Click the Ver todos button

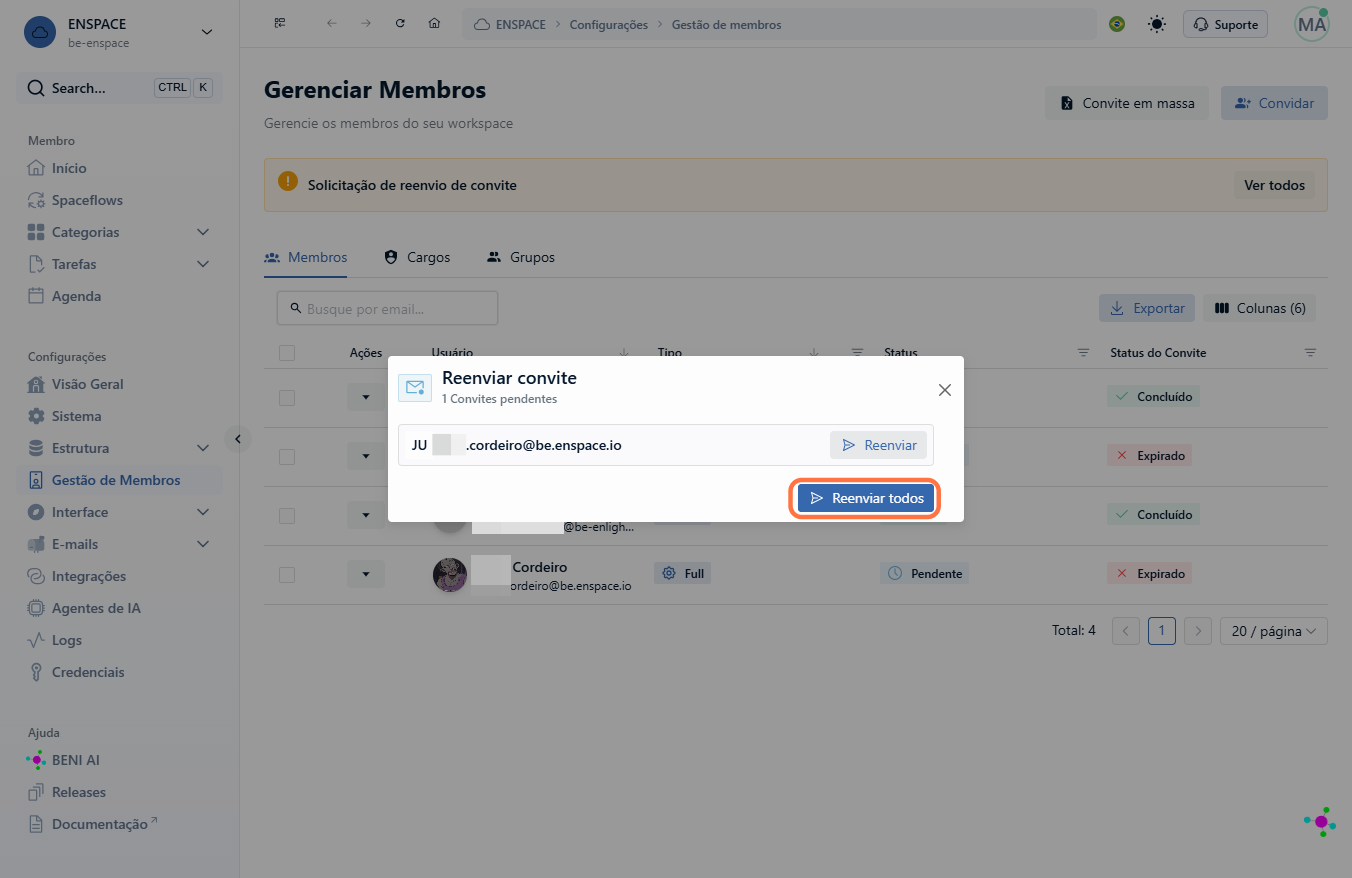[x=1274, y=185]
